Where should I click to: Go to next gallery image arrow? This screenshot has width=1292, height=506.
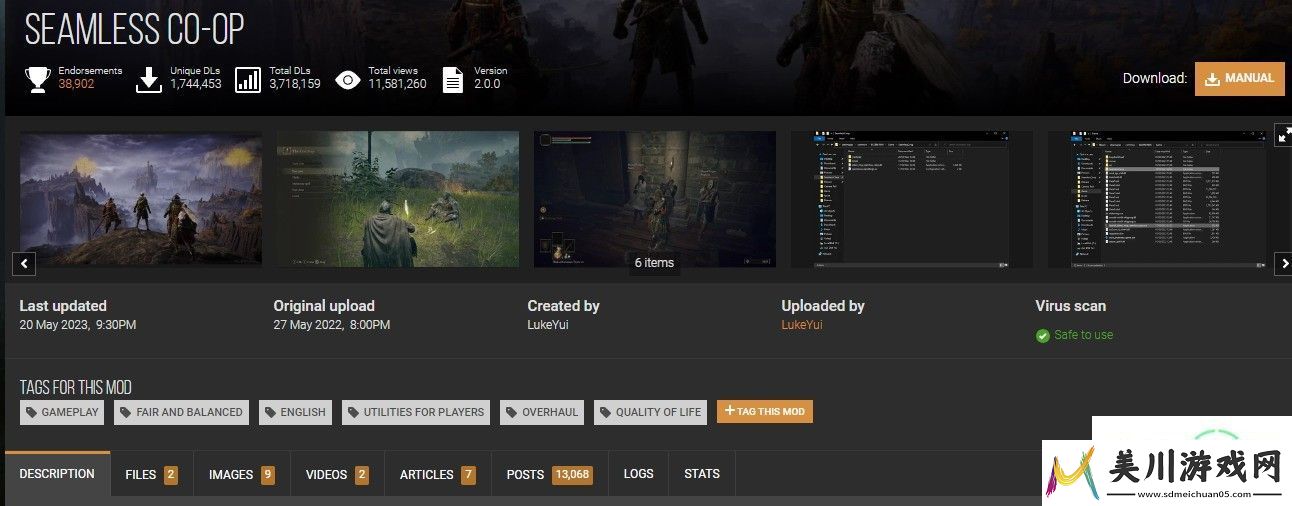[x=1285, y=264]
